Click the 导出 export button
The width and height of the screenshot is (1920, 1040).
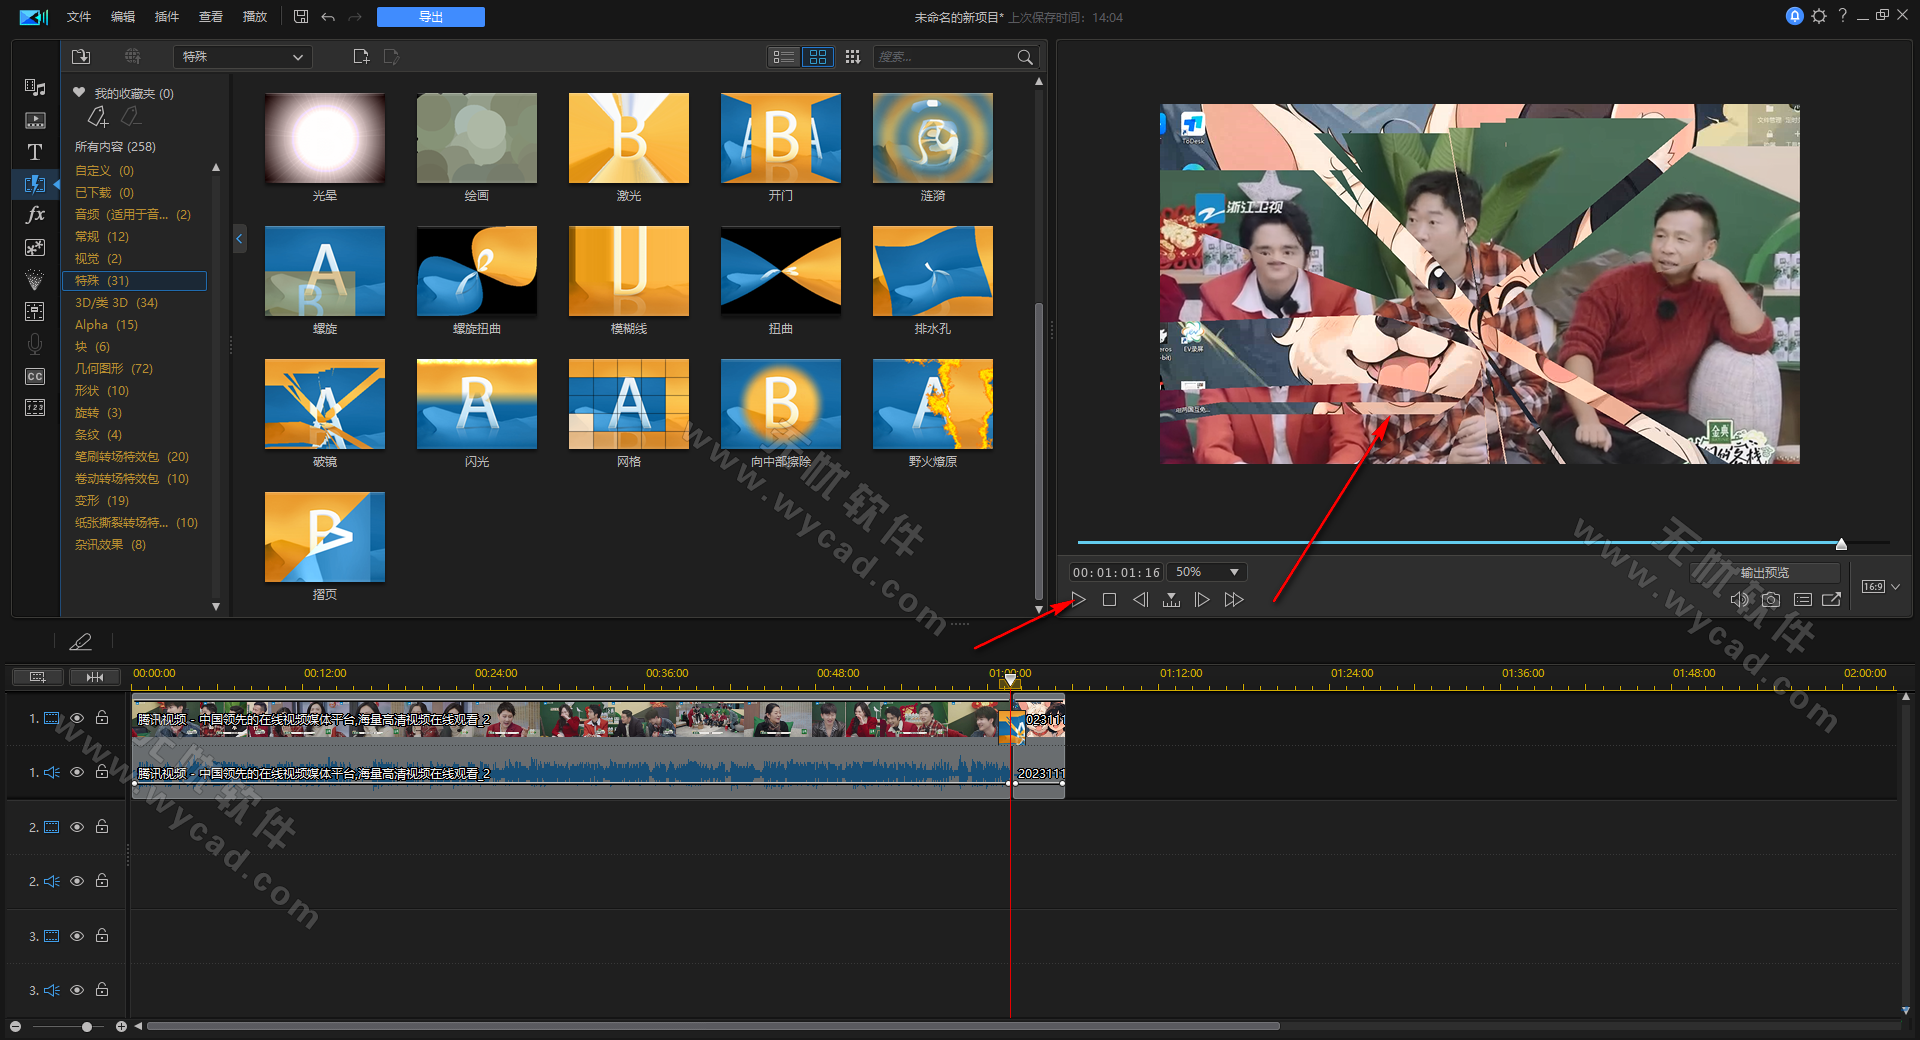pyautogui.click(x=431, y=17)
